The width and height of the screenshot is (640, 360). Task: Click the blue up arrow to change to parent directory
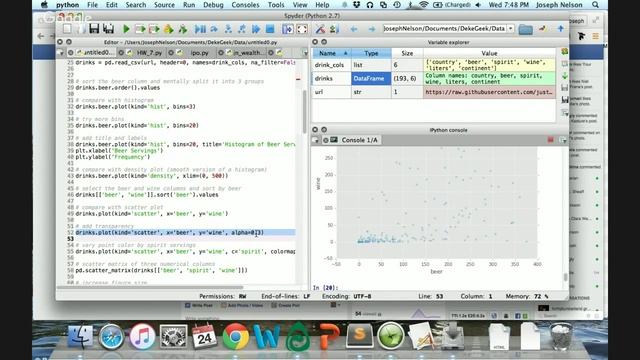point(560,29)
